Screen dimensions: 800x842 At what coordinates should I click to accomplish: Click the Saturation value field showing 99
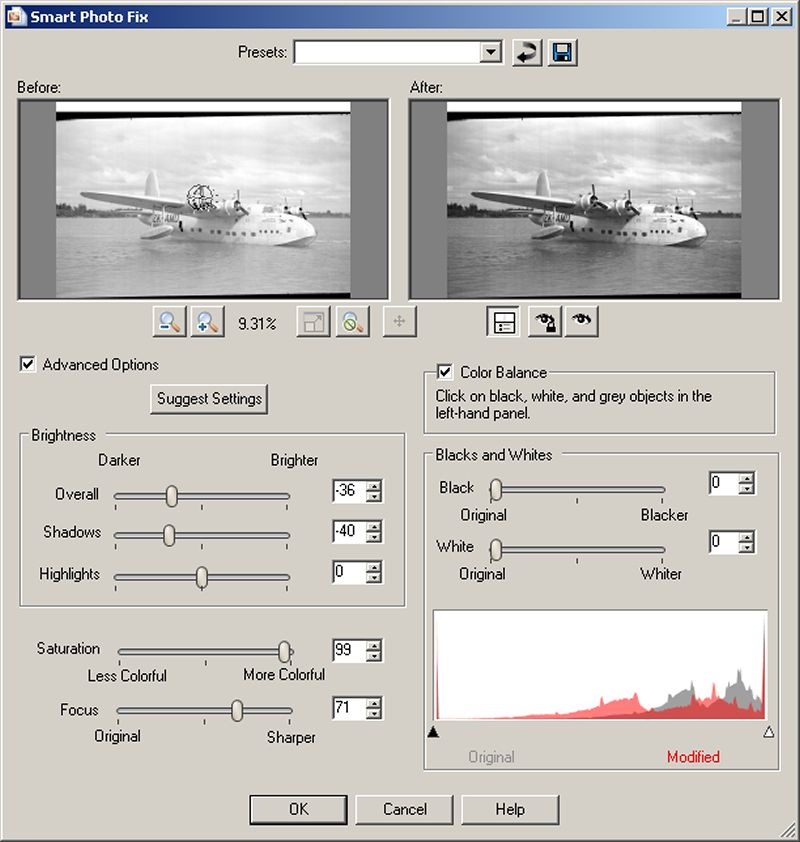(x=349, y=650)
